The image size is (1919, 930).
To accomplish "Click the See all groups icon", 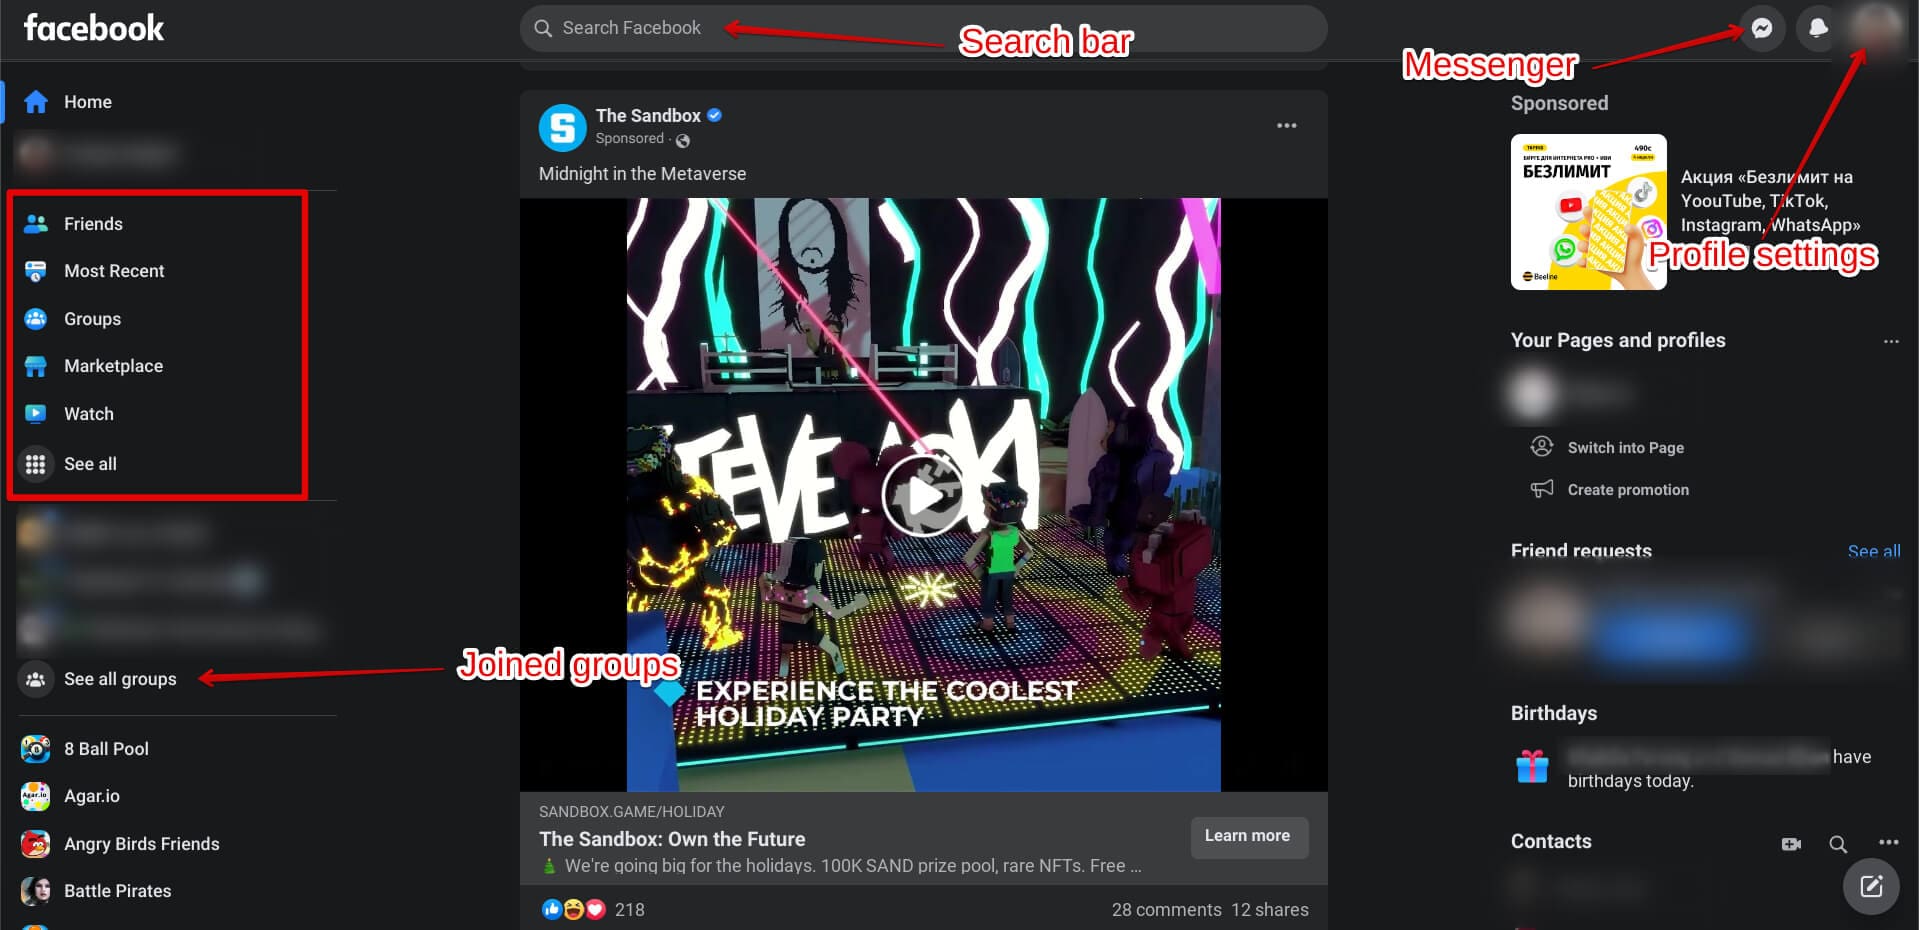I will pyautogui.click(x=36, y=679).
